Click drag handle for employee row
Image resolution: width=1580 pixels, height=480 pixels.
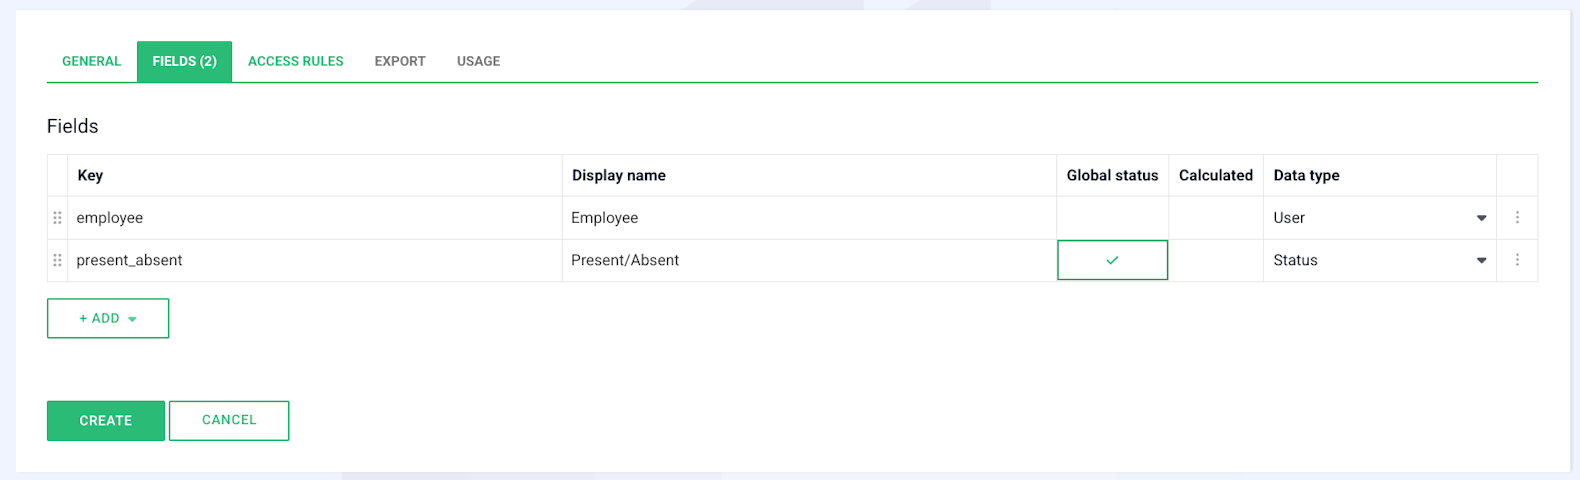pos(57,218)
